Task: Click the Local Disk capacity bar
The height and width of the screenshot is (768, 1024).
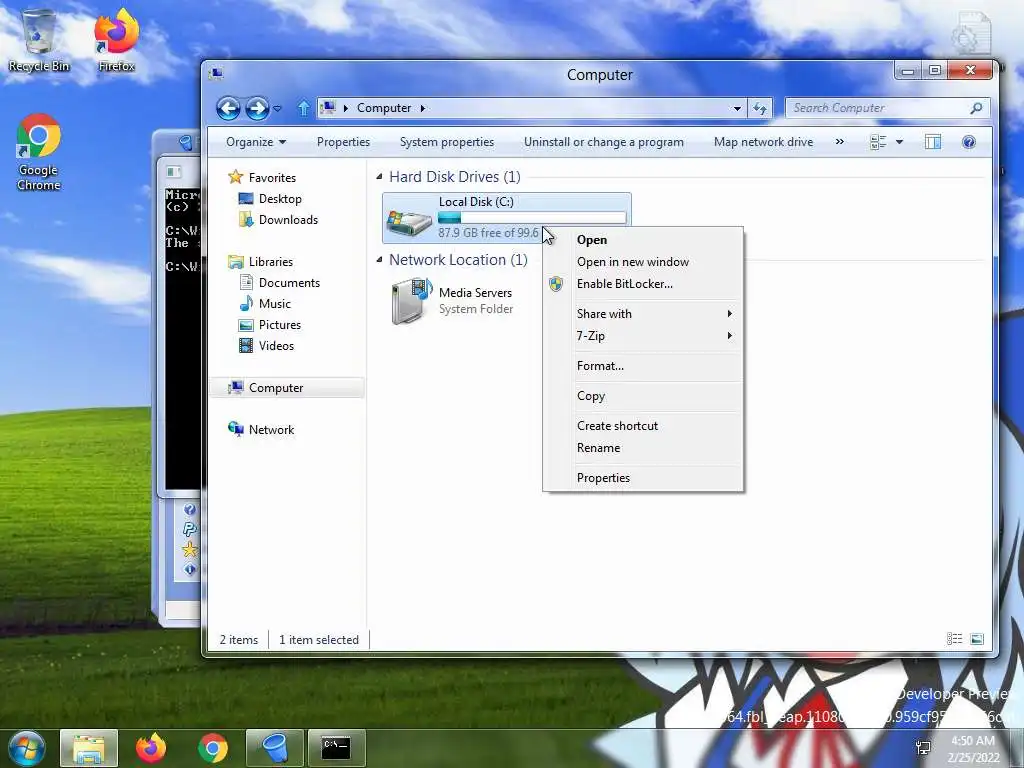Action: tap(532, 217)
